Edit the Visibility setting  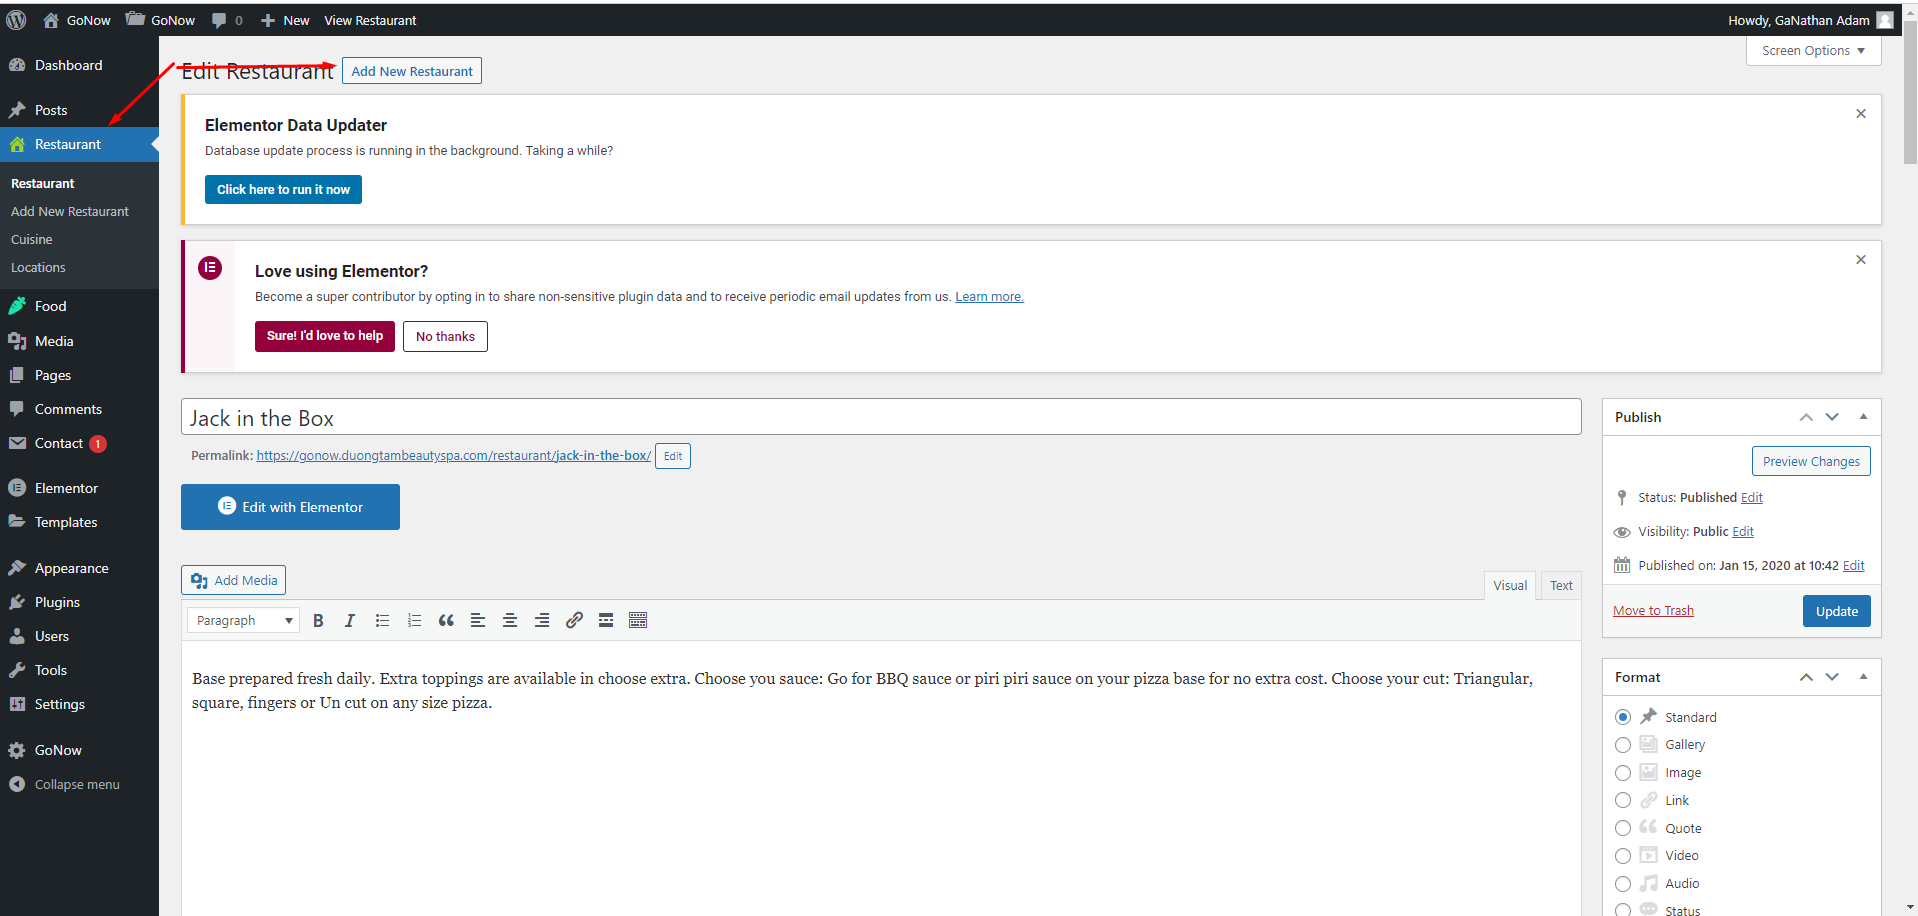click(x=1743, y=532)
